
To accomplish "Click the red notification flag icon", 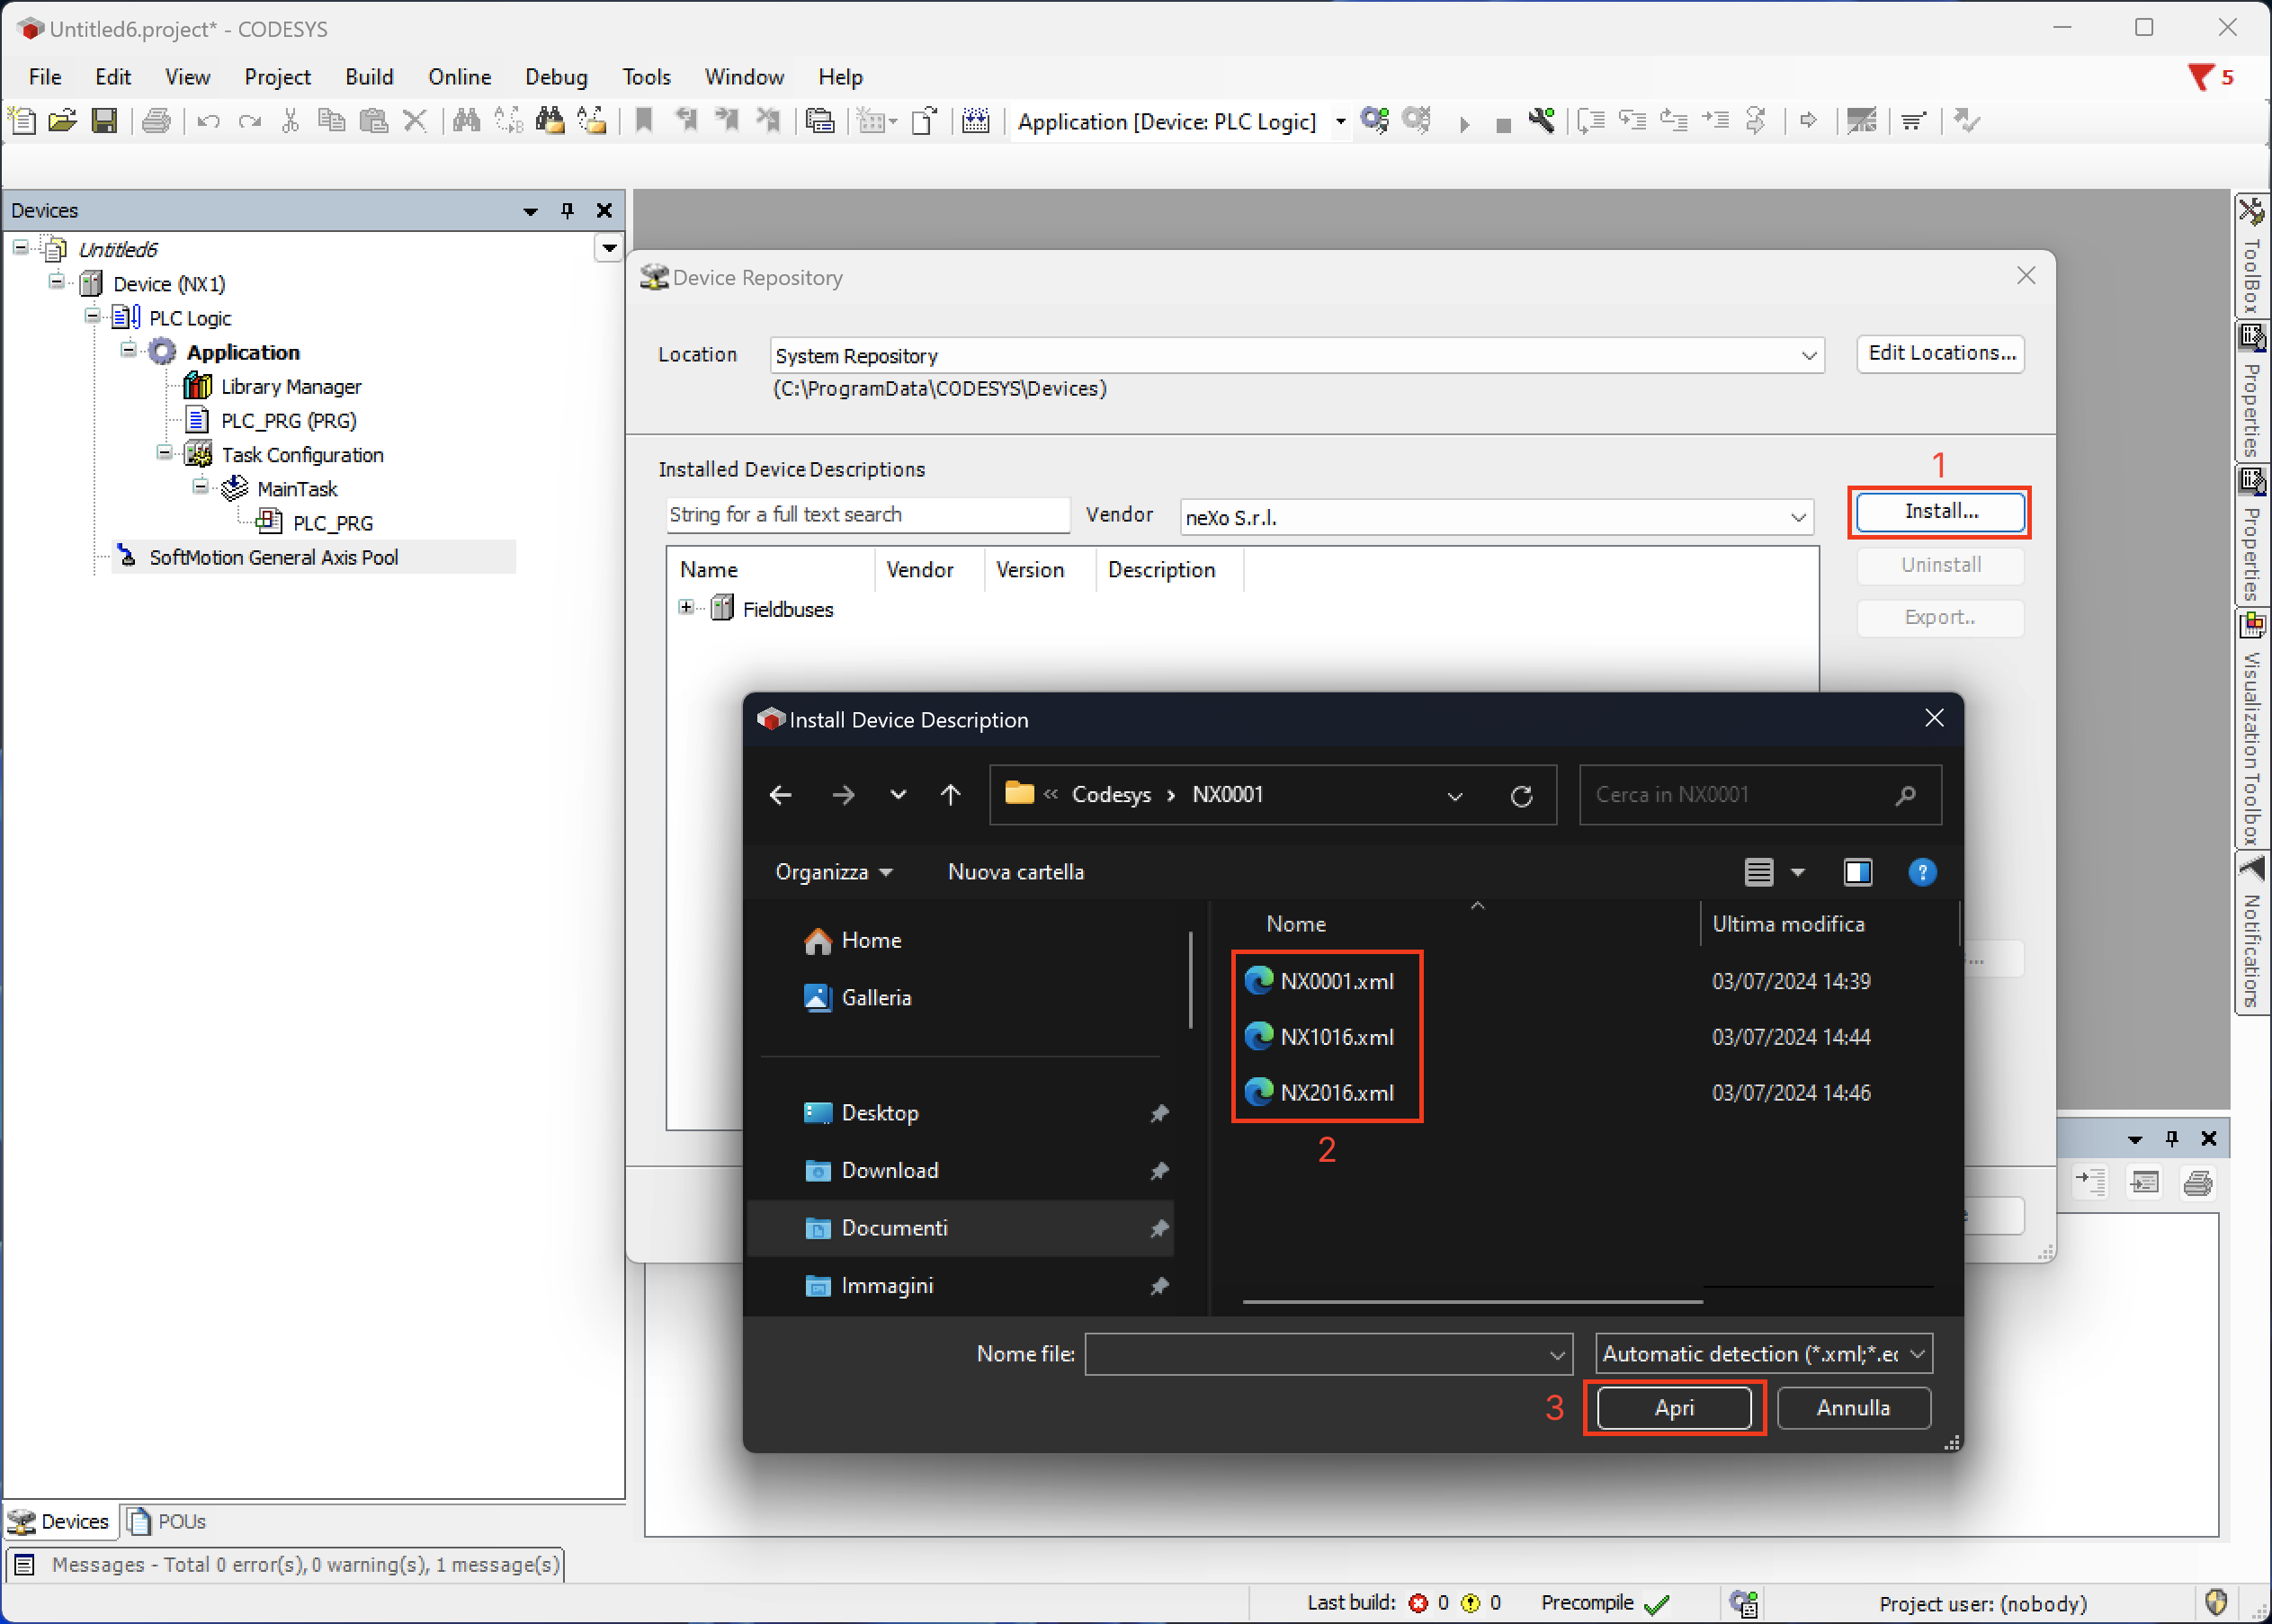I will point(2200,77).
